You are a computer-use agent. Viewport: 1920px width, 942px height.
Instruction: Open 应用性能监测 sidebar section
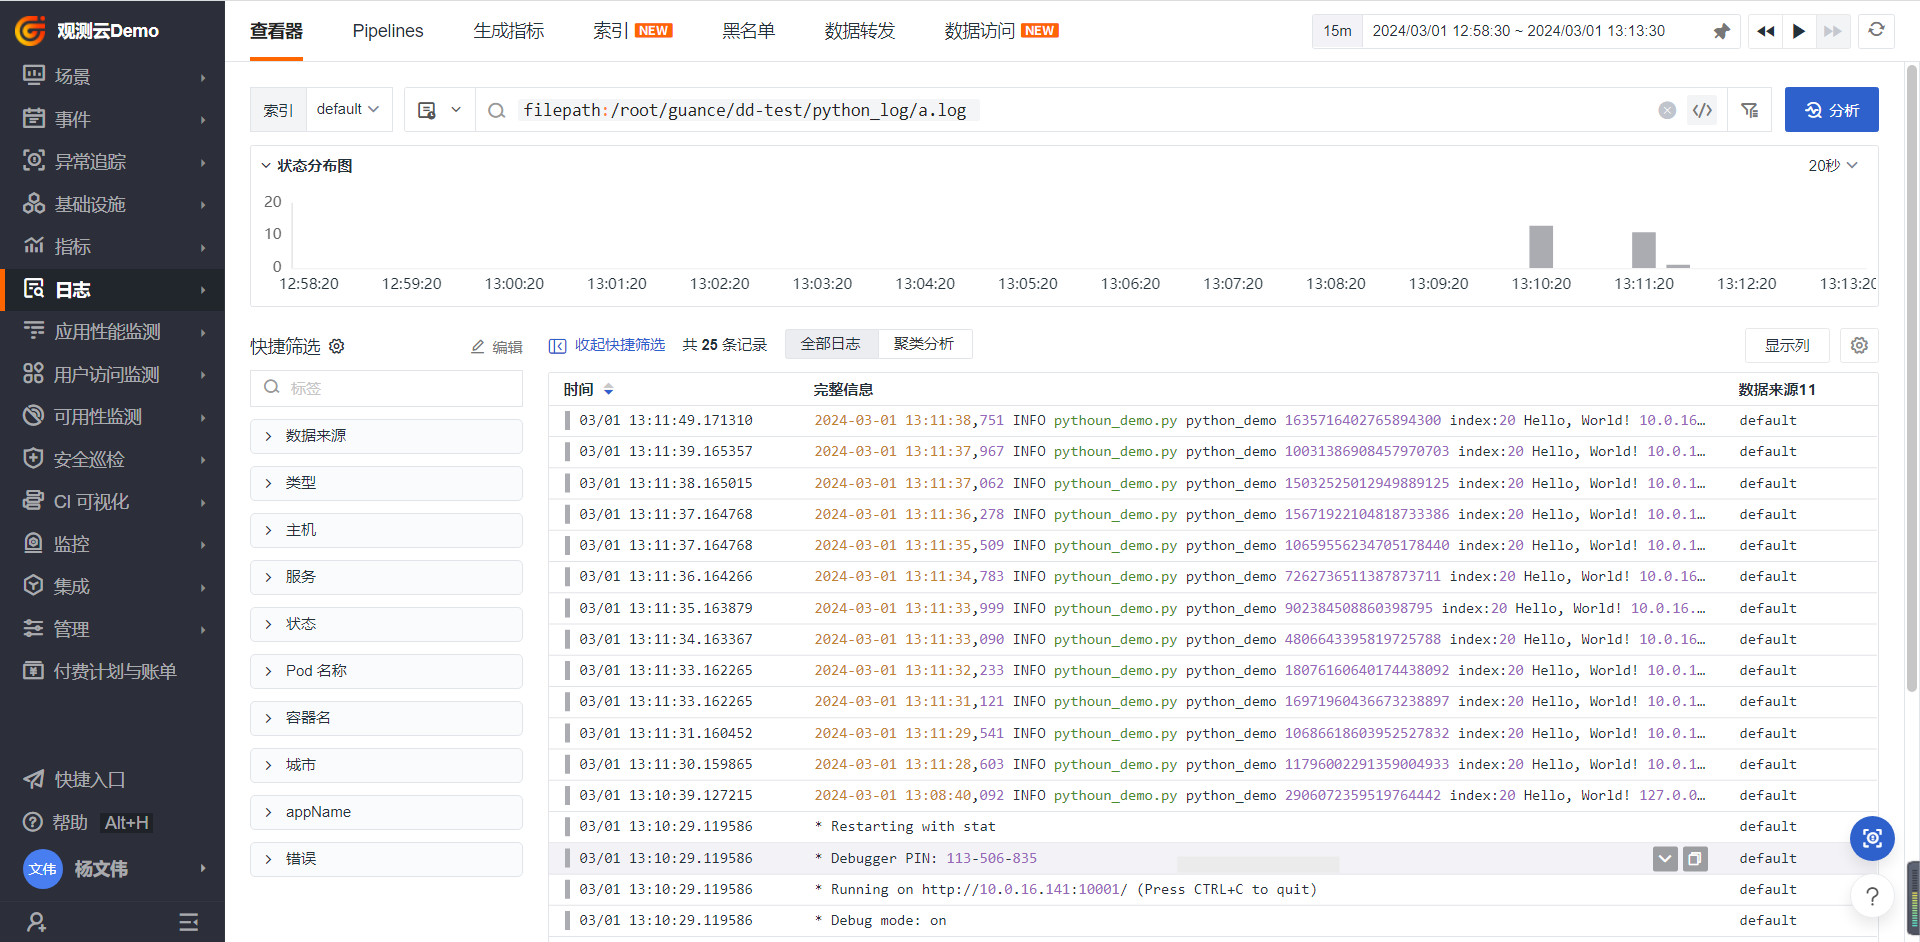(x=112, y=331)
